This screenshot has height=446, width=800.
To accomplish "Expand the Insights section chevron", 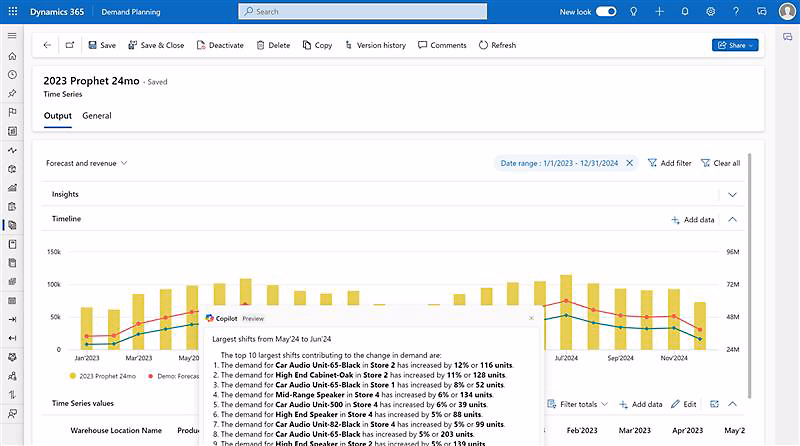I will 732,195.
